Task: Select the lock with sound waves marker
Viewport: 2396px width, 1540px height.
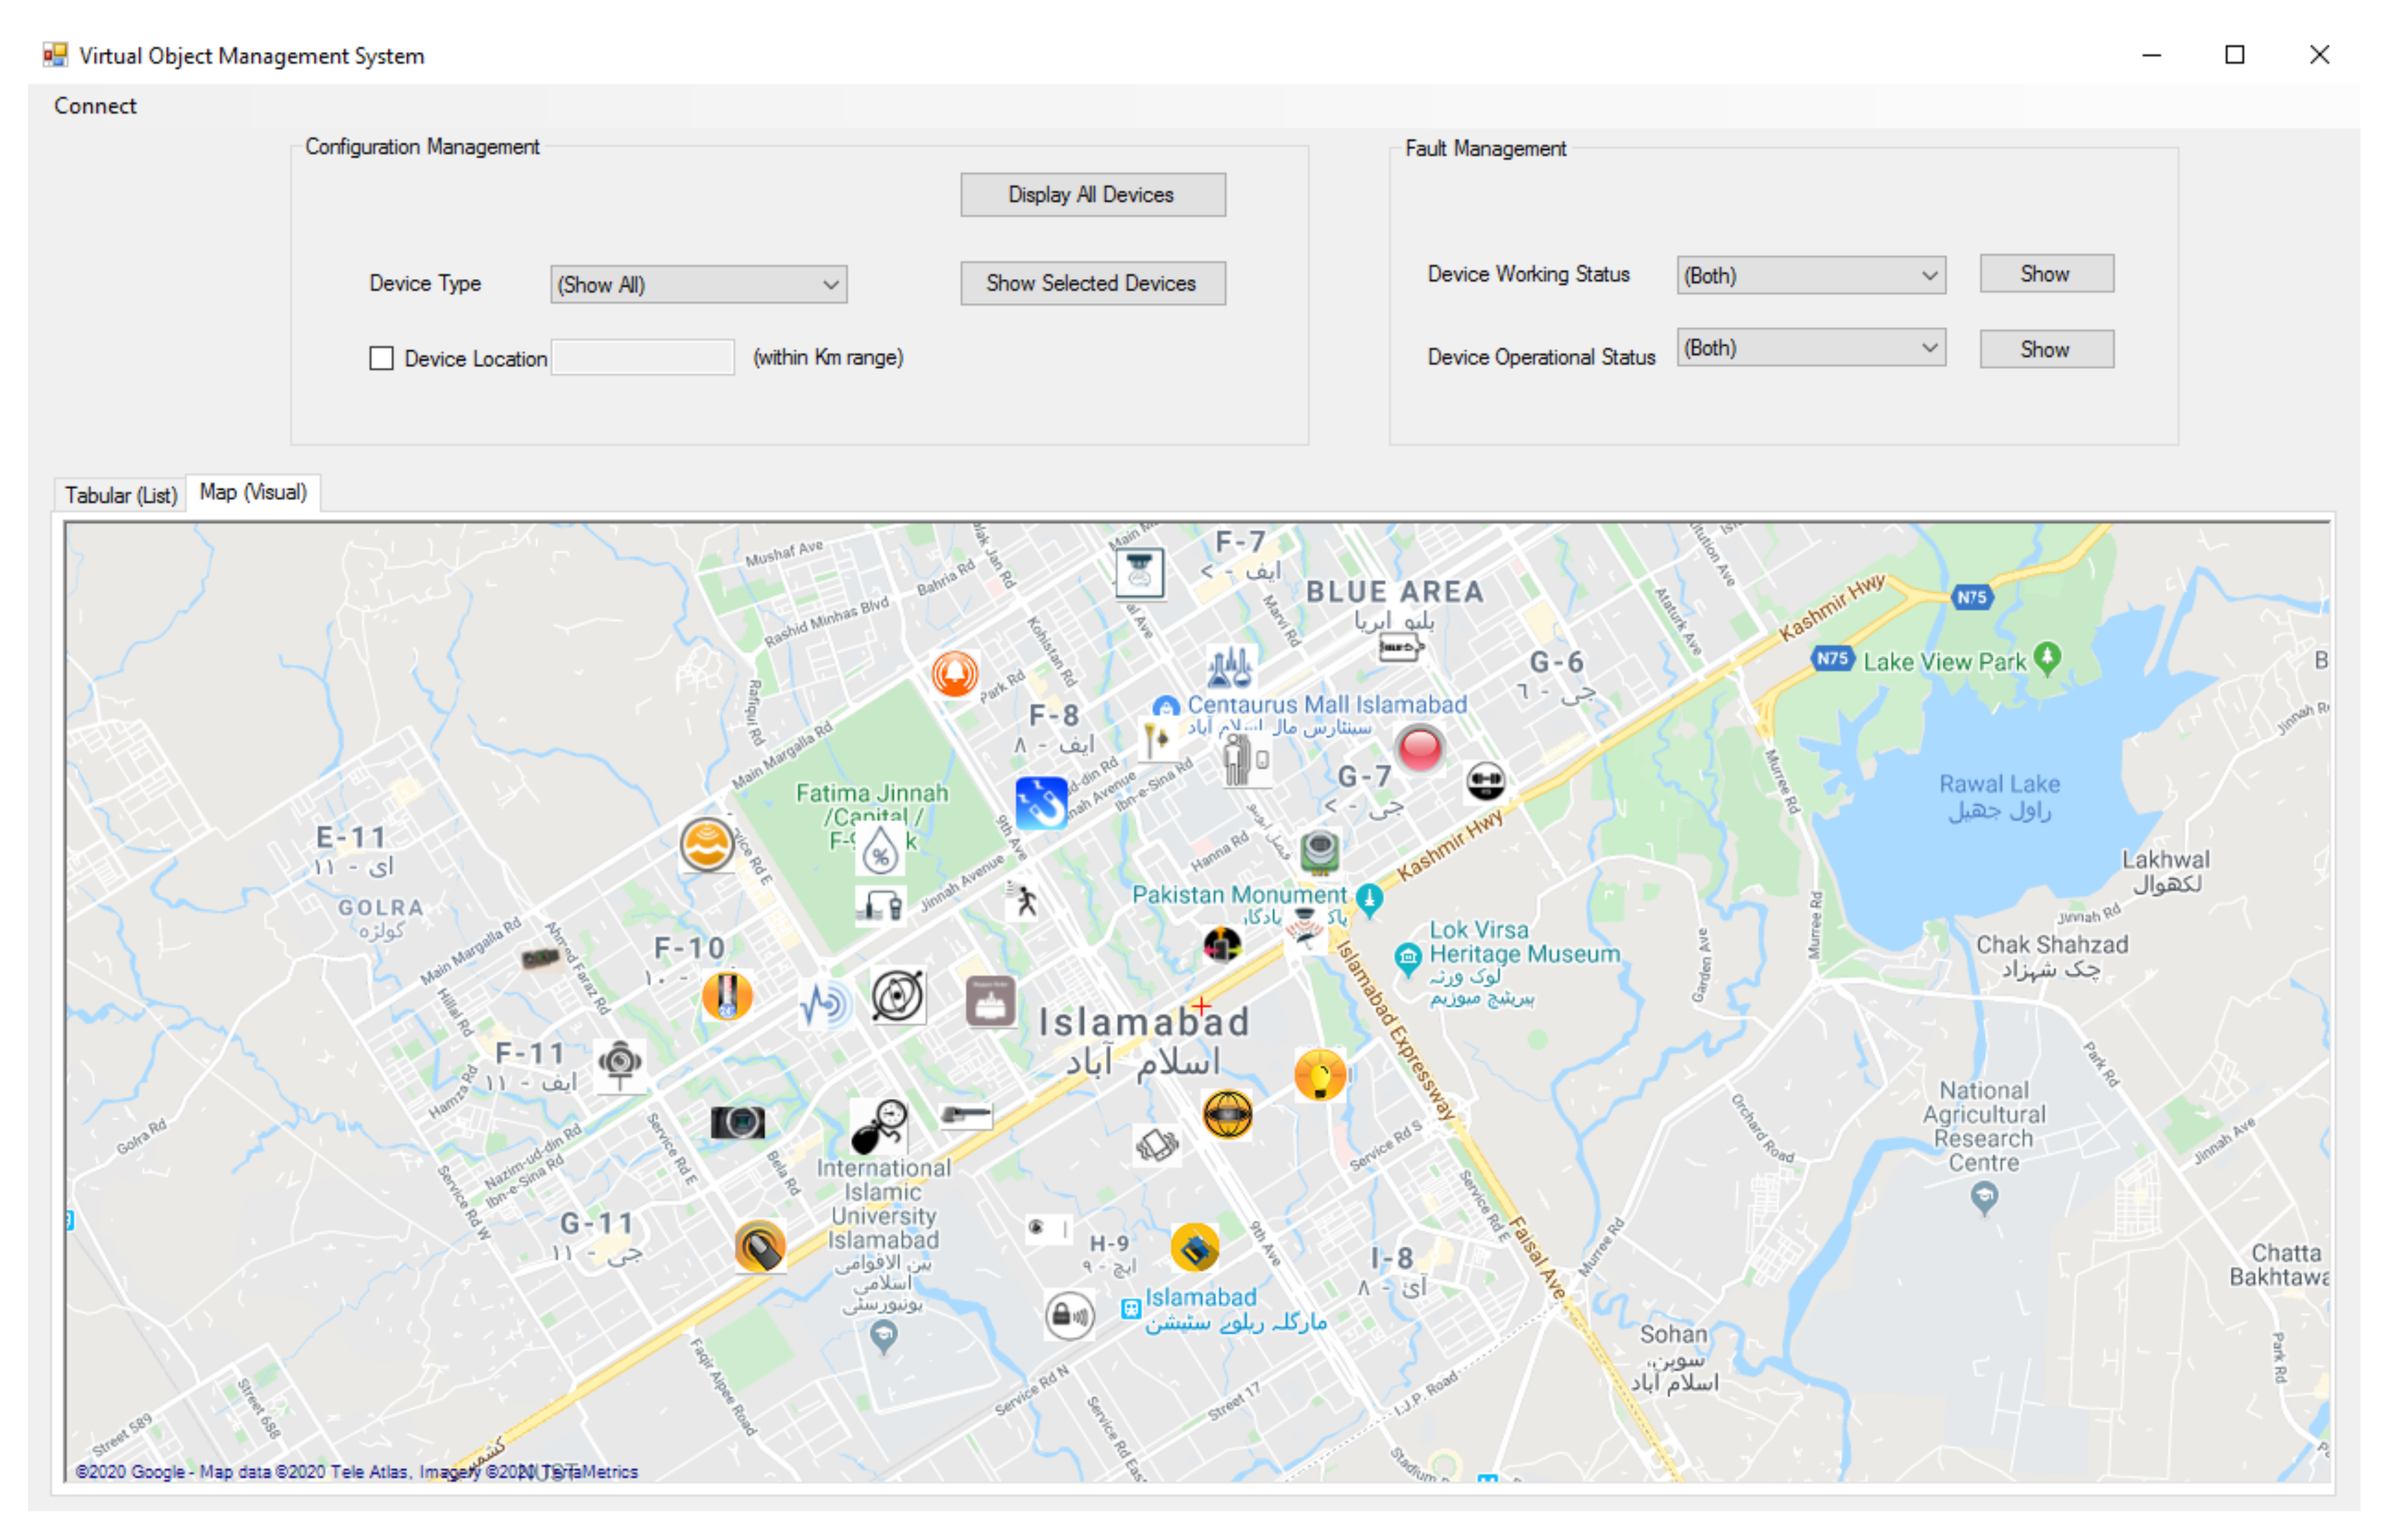Action: pos(1069,1315)
